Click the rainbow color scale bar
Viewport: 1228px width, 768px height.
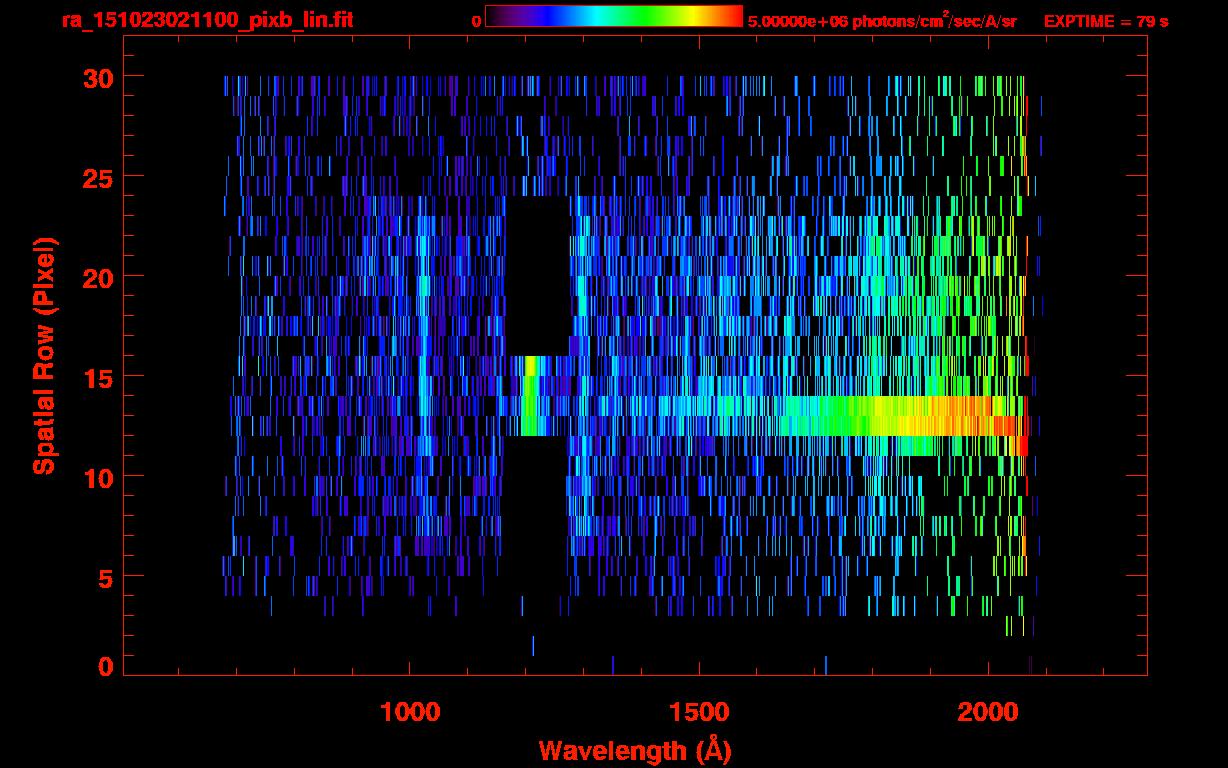(x=614, y=16)
